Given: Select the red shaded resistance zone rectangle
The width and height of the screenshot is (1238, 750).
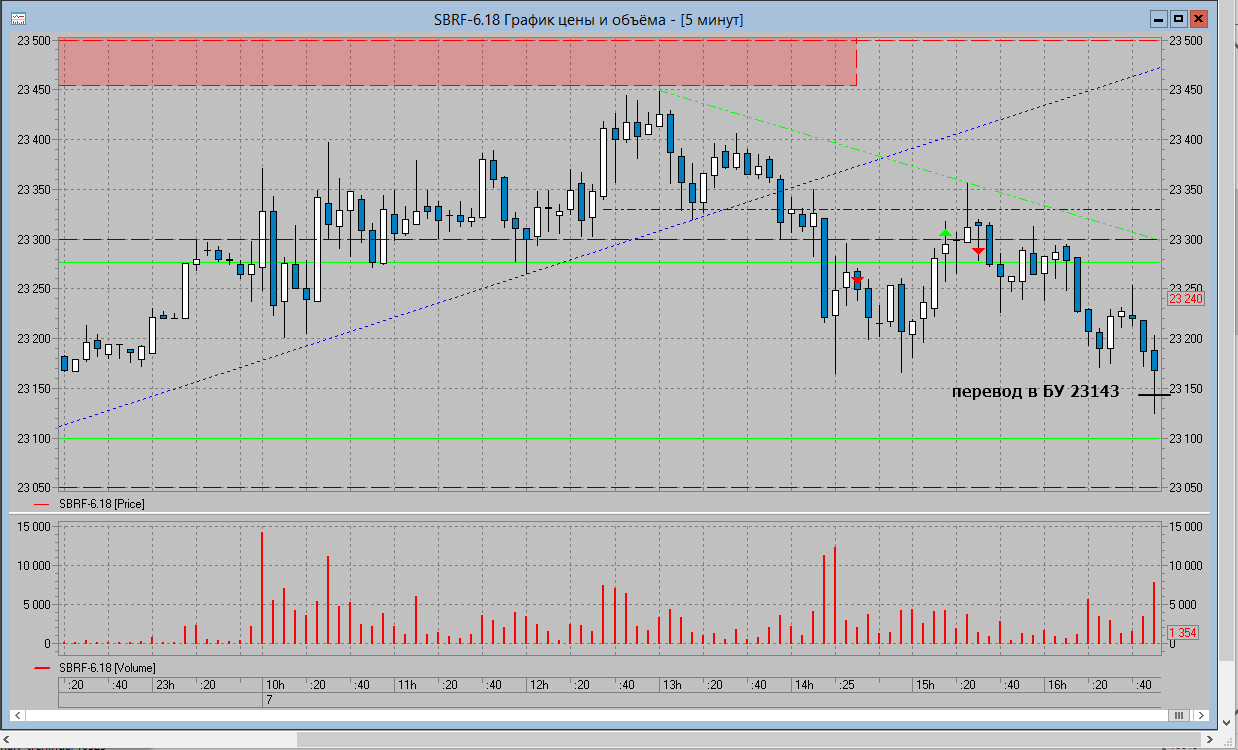Looking at the screenshot, I should tap(457, 62).
